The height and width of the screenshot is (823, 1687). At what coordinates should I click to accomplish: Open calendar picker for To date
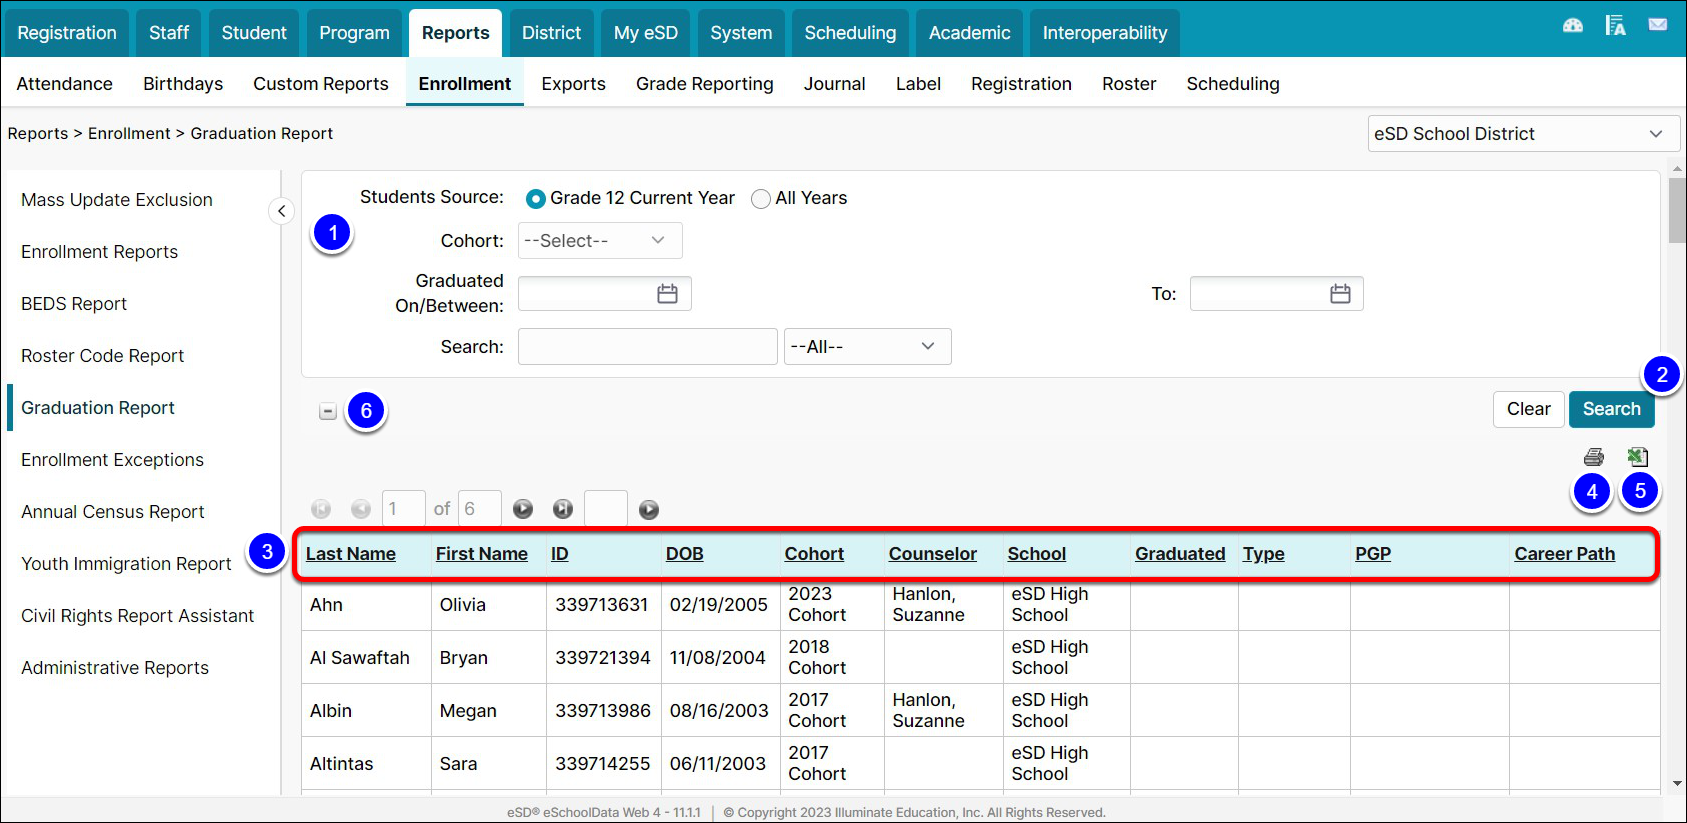click(x=1340, y=294)
